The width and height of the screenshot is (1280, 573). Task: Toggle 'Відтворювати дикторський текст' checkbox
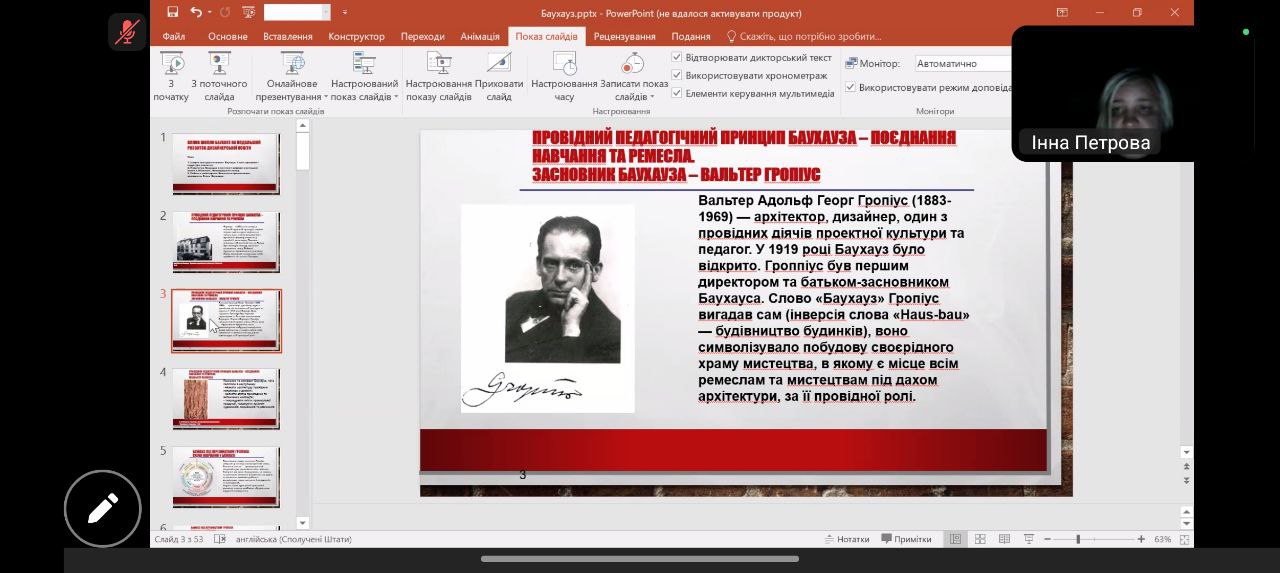click(677, 58)
